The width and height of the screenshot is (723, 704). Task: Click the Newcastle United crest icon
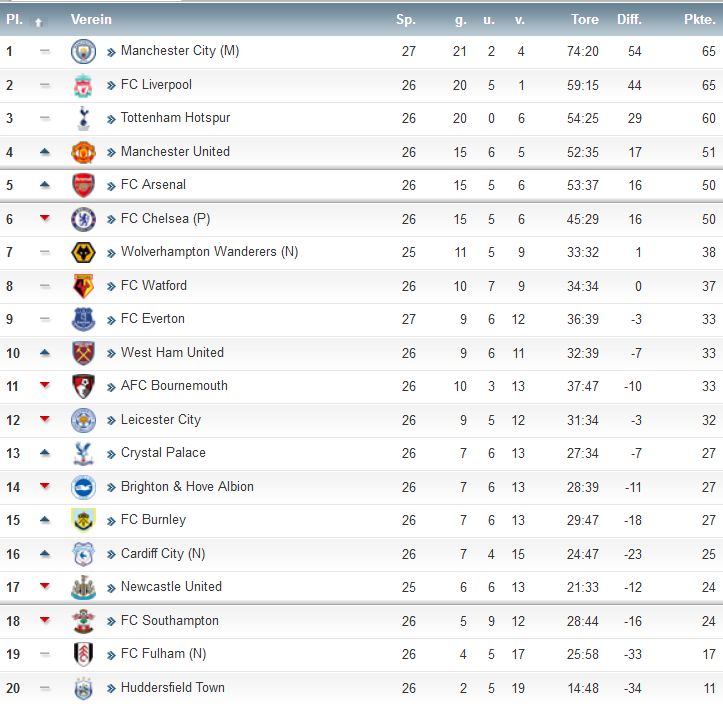pos(83,587)
